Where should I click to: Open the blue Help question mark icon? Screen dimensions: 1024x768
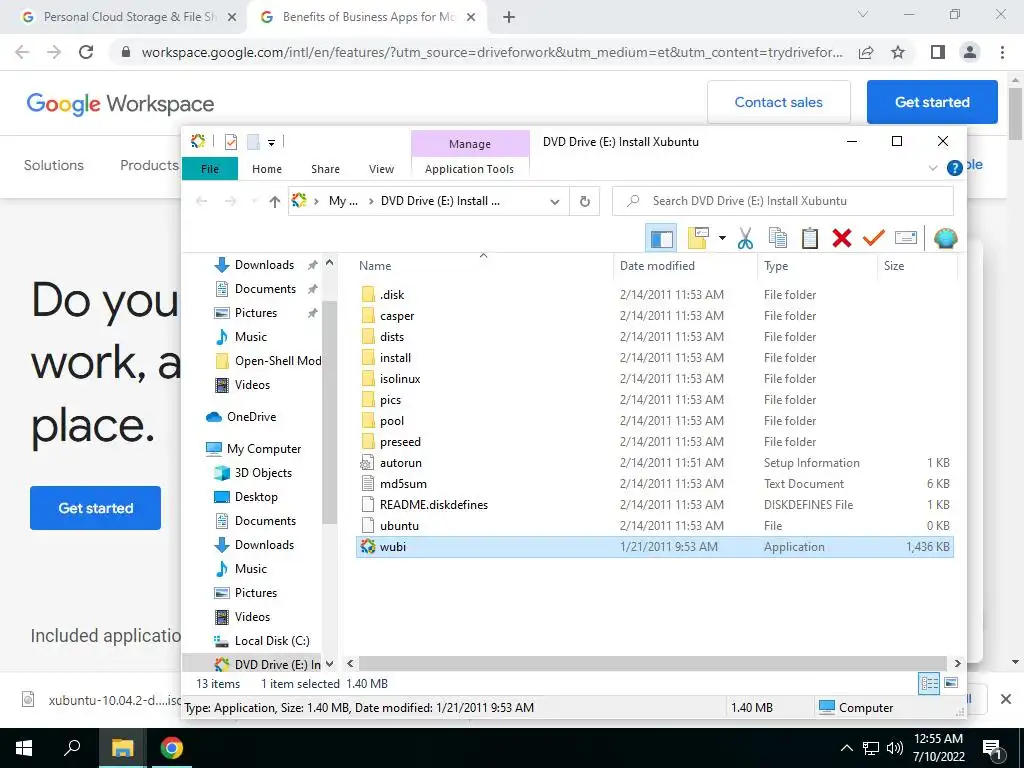pos(954,168)
